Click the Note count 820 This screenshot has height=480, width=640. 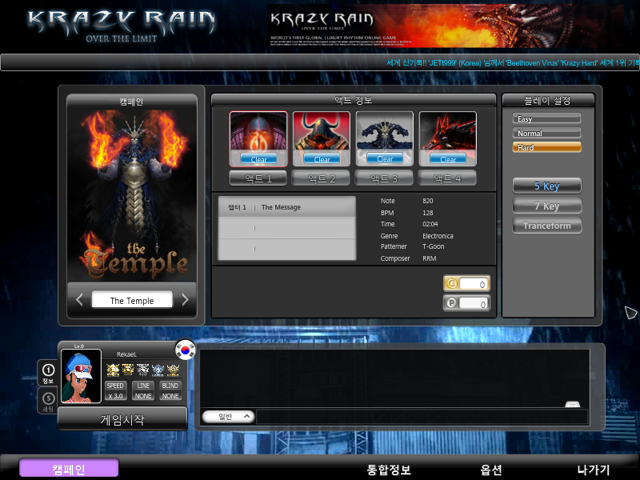click(428, 201)
